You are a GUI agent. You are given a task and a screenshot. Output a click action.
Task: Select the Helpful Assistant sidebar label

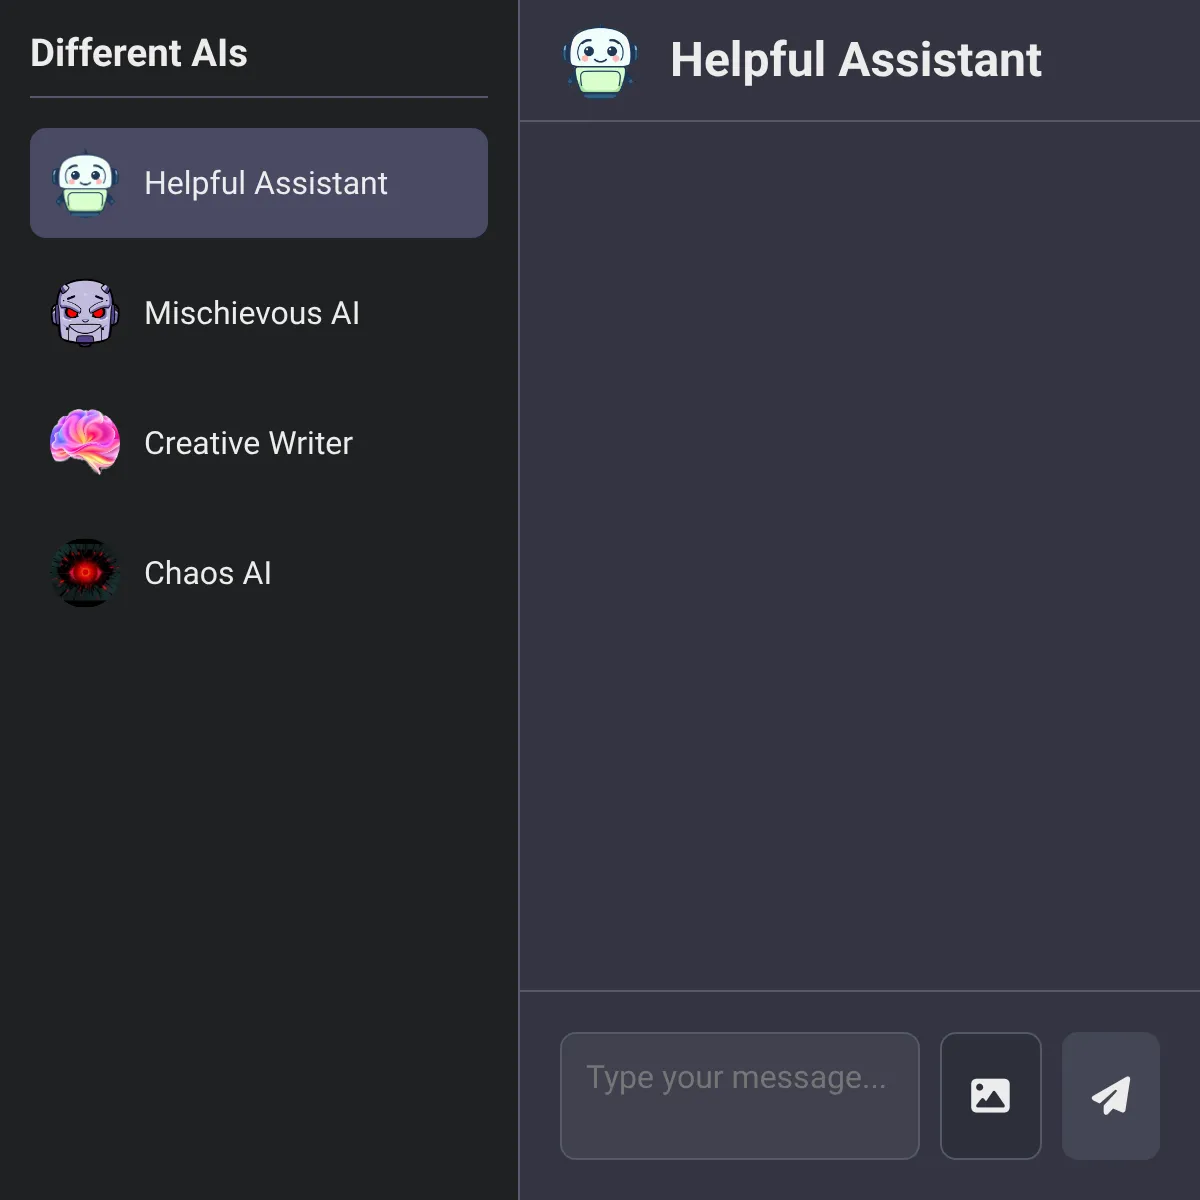tap(266, 183)
